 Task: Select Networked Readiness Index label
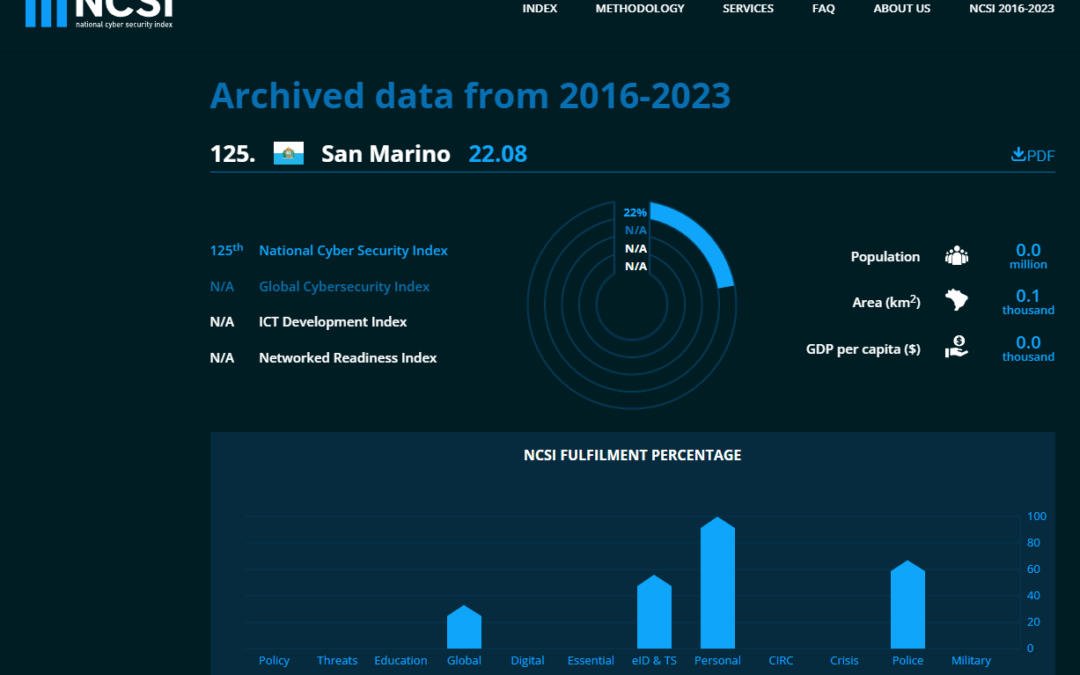pyautogui.click(x=348, y=357)
